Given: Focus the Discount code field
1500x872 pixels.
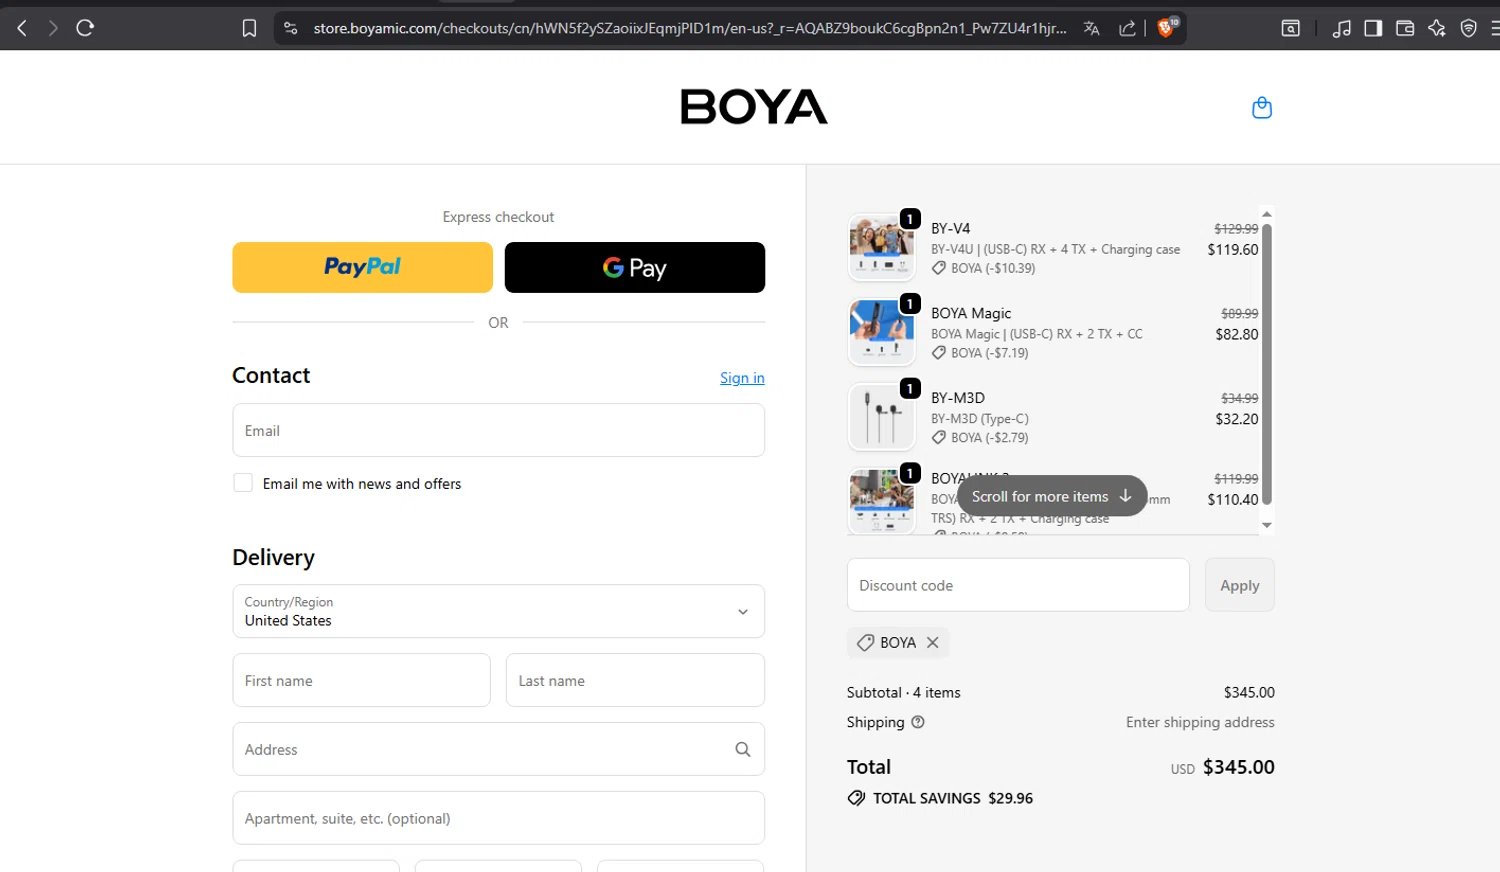Looking at the screenshot, I should pyautogui.click(x=1018, y=585).
